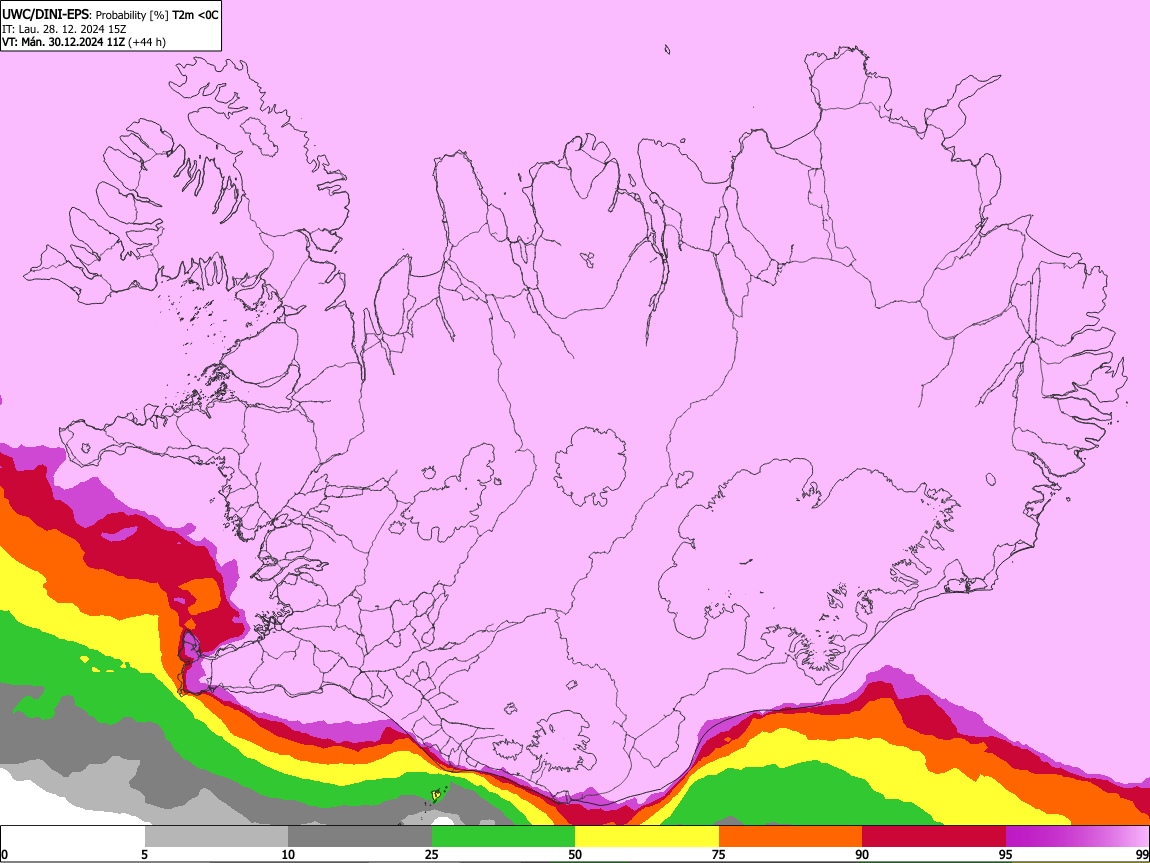The width and height of the screenshot is (1150, 863).
Task: Click the green 25–50 legend segment
Action: pyautogui.click(x=503, y=837)
